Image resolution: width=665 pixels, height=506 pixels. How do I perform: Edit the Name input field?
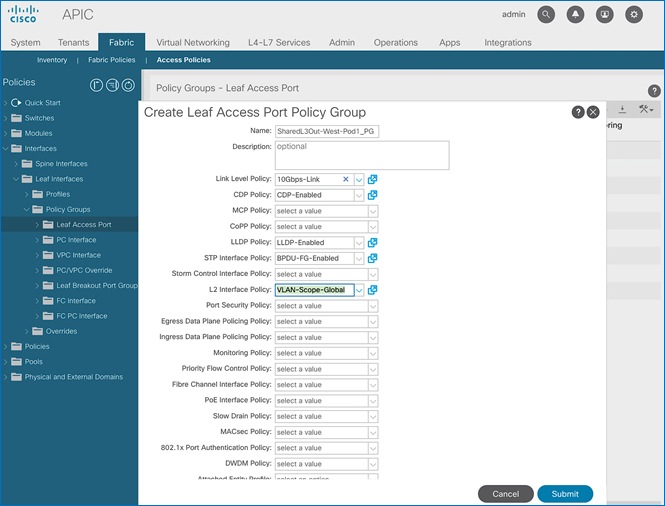point(327,131)
